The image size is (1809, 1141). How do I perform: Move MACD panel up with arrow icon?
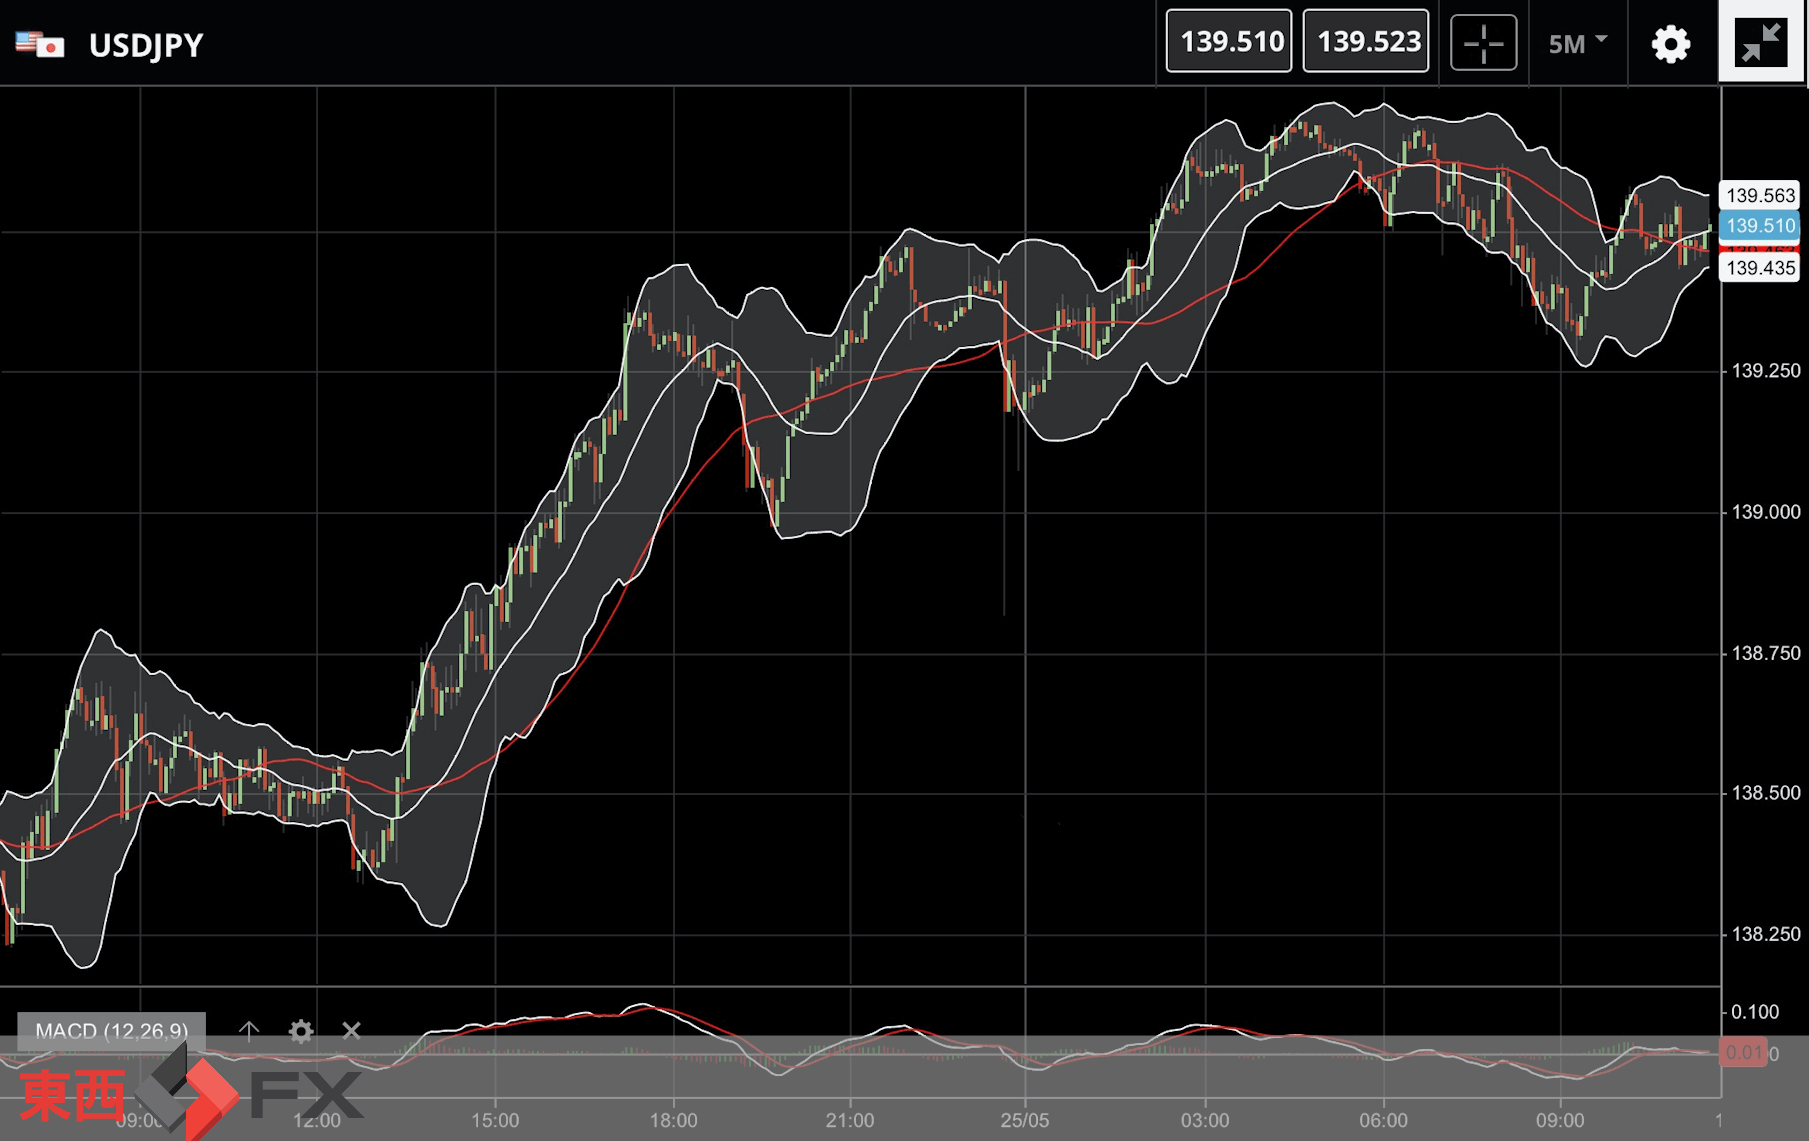pyautogui.click(x=249, y=1030)
